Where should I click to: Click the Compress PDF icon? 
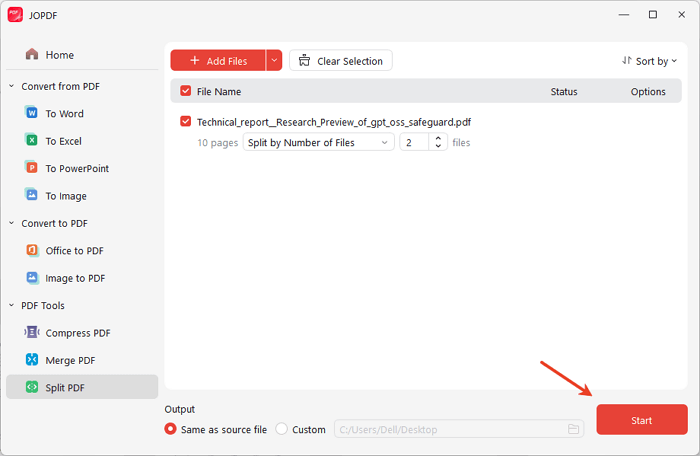(31, 332)
